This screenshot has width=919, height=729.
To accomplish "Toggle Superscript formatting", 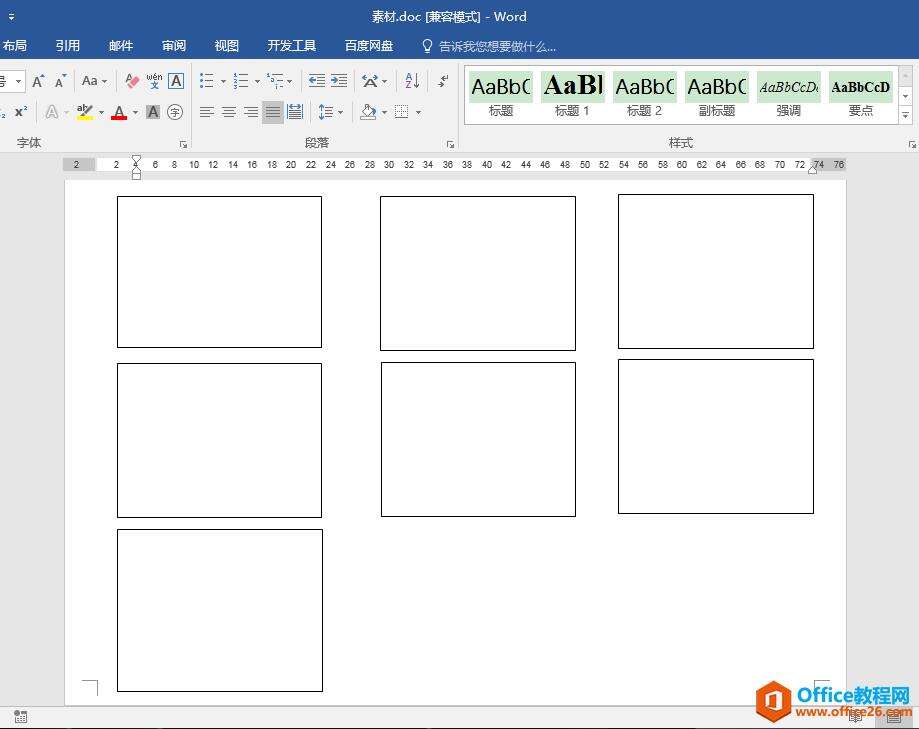I will 21,112.
